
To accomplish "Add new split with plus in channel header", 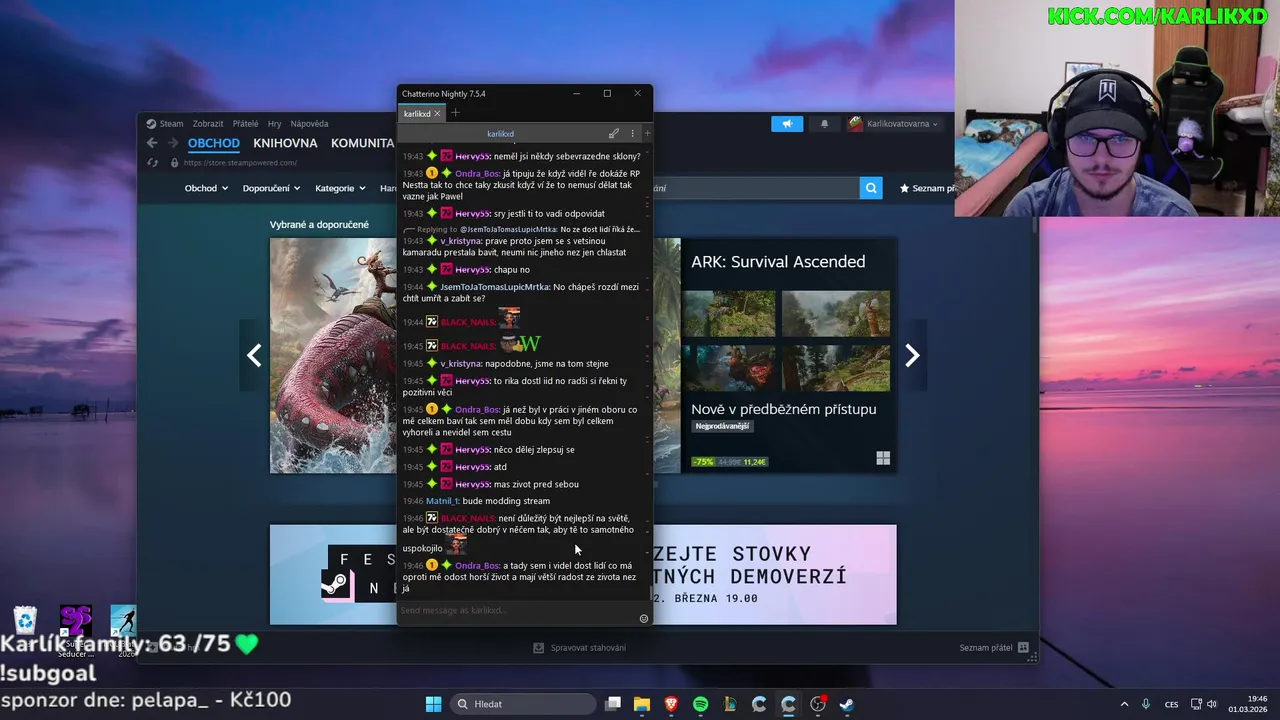I will (x=647, y=133).
